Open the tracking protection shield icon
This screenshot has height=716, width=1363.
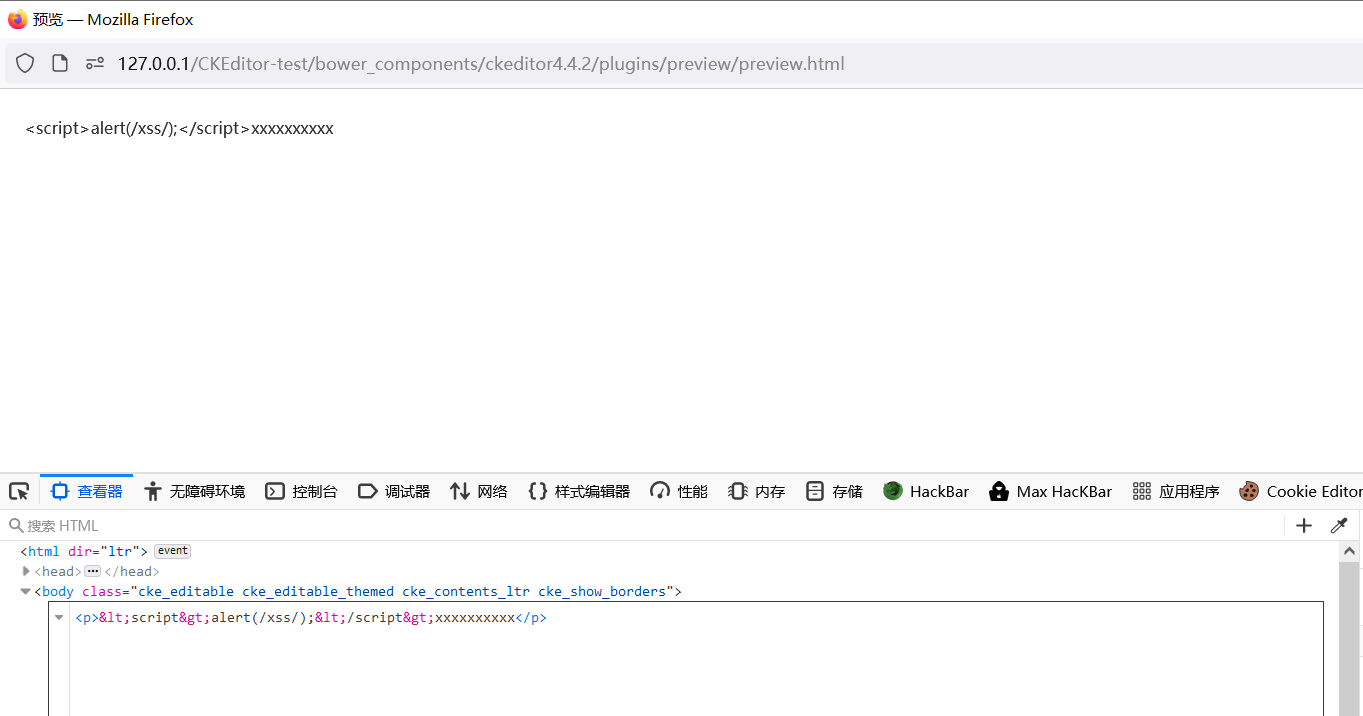[25, 64]
